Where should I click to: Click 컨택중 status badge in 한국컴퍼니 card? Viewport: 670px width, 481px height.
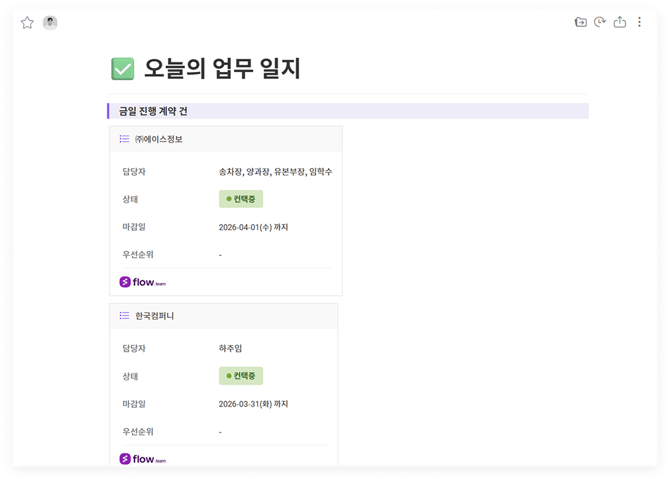pos(241,376)
